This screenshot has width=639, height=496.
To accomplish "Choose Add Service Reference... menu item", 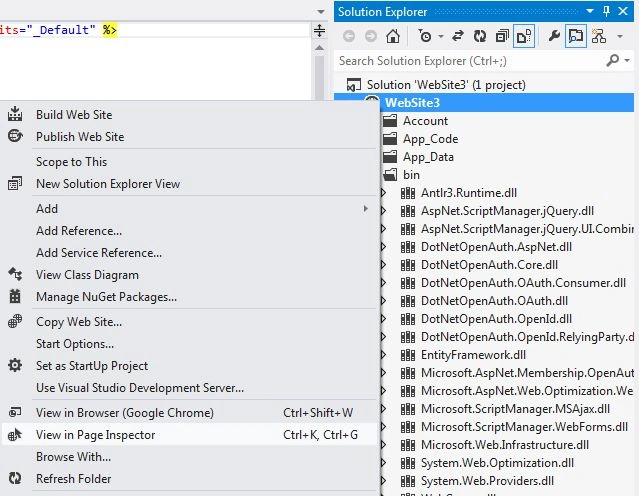I will [189, 253].
